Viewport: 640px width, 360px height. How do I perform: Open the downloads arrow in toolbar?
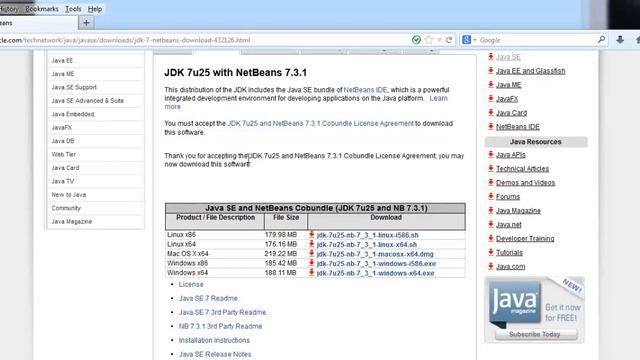coord(620,40)
